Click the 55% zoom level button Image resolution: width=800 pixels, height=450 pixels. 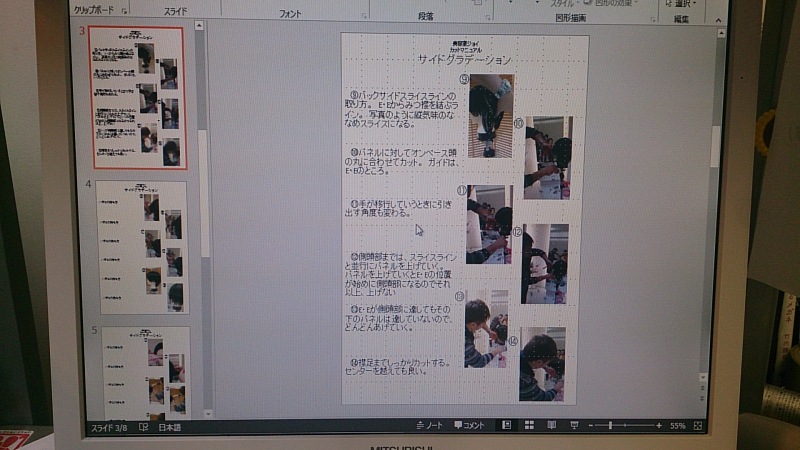pyautogui.click(x=678, y=425)
